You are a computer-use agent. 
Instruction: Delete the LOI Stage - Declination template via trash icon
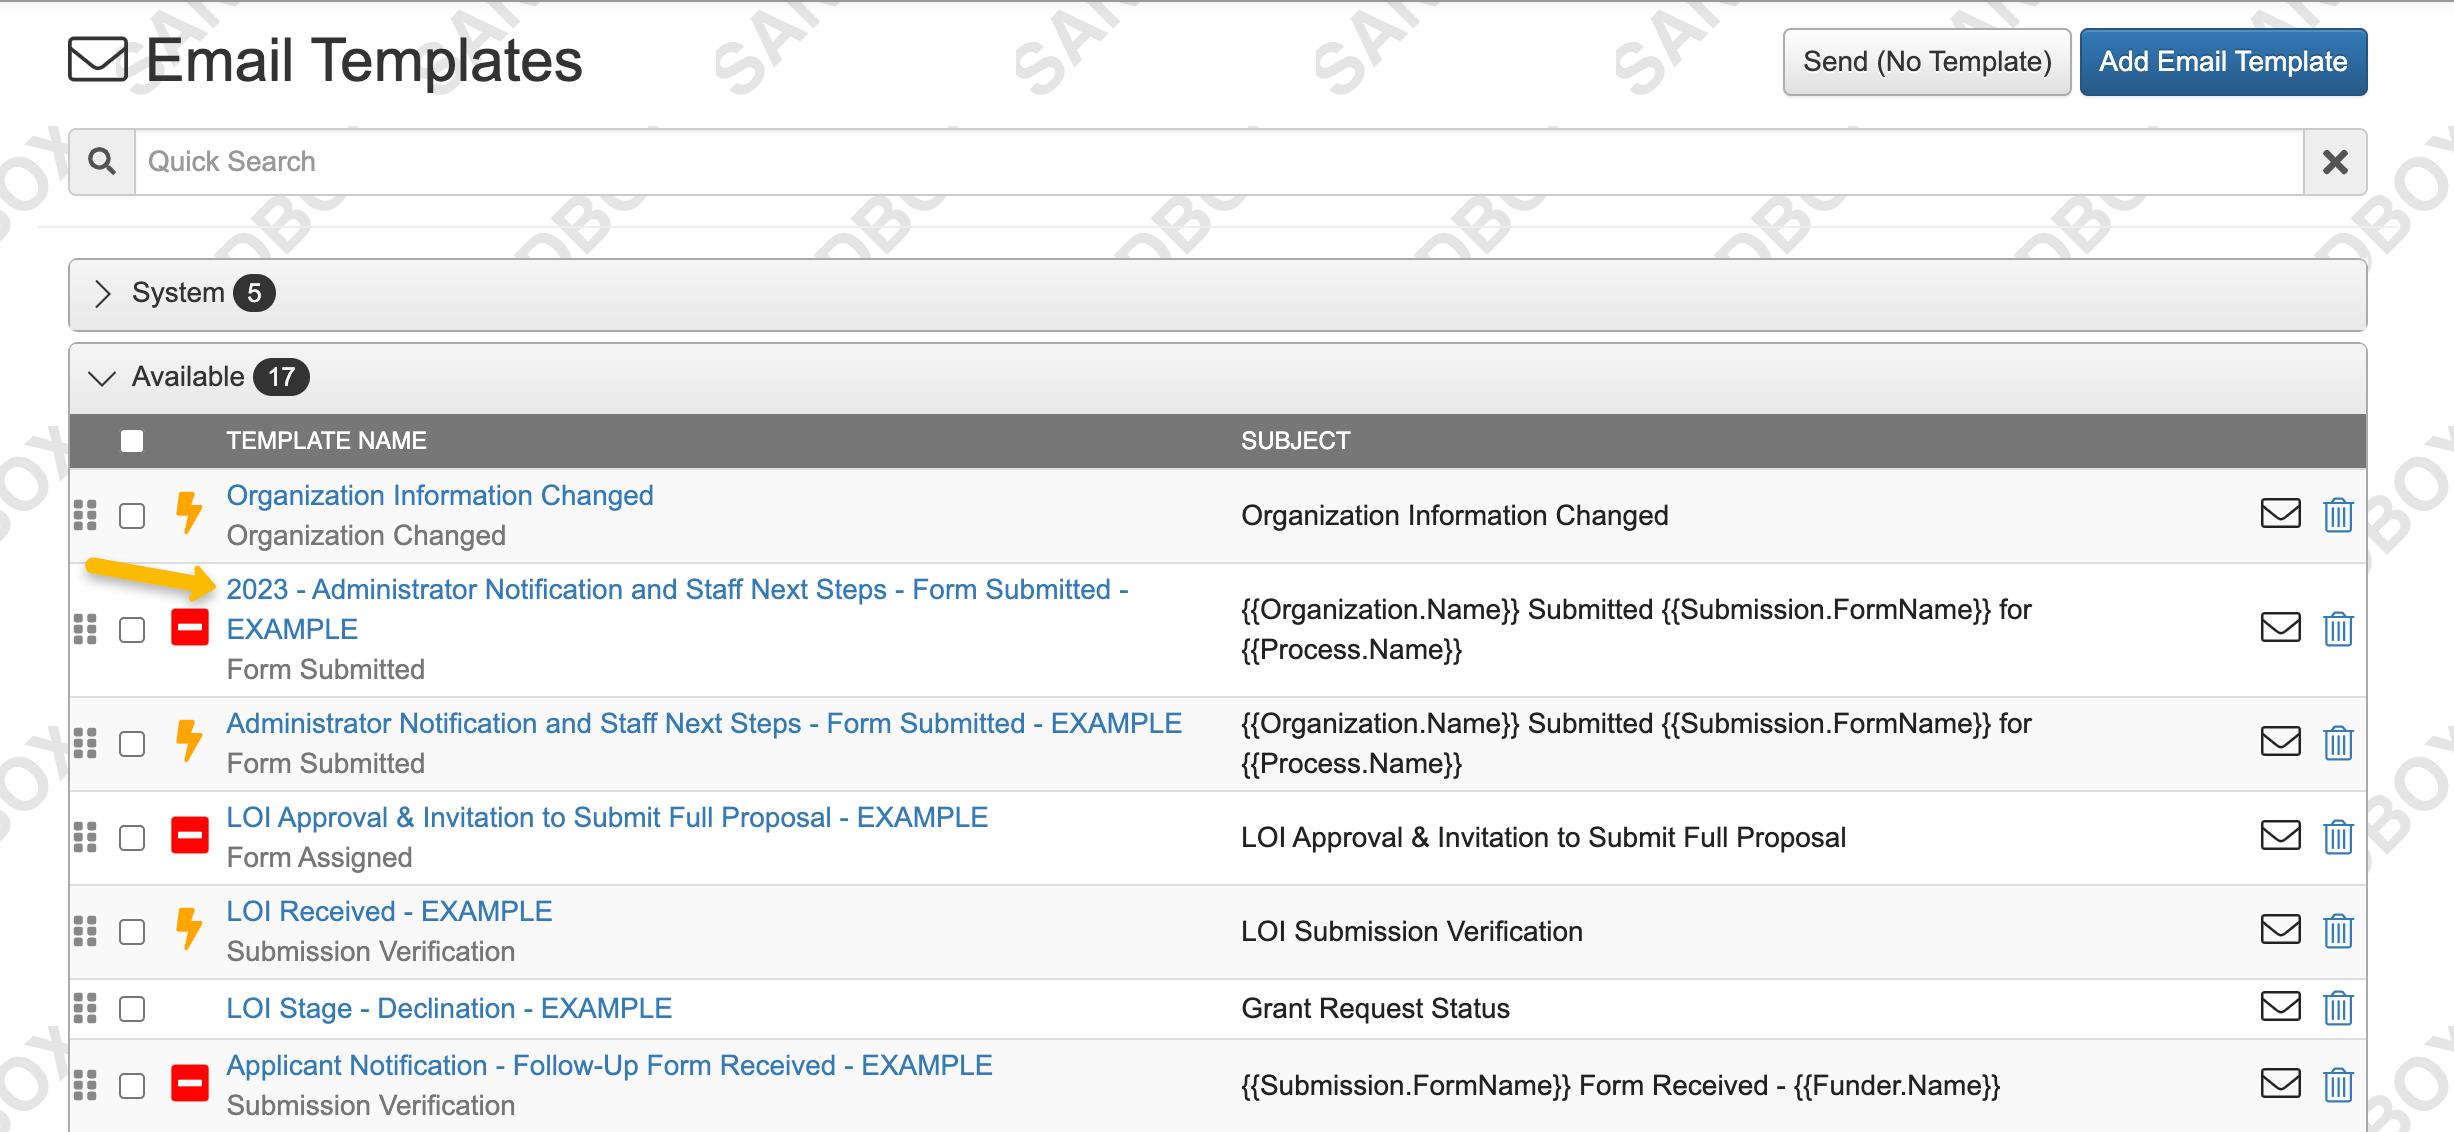tap(2339, 1008)
